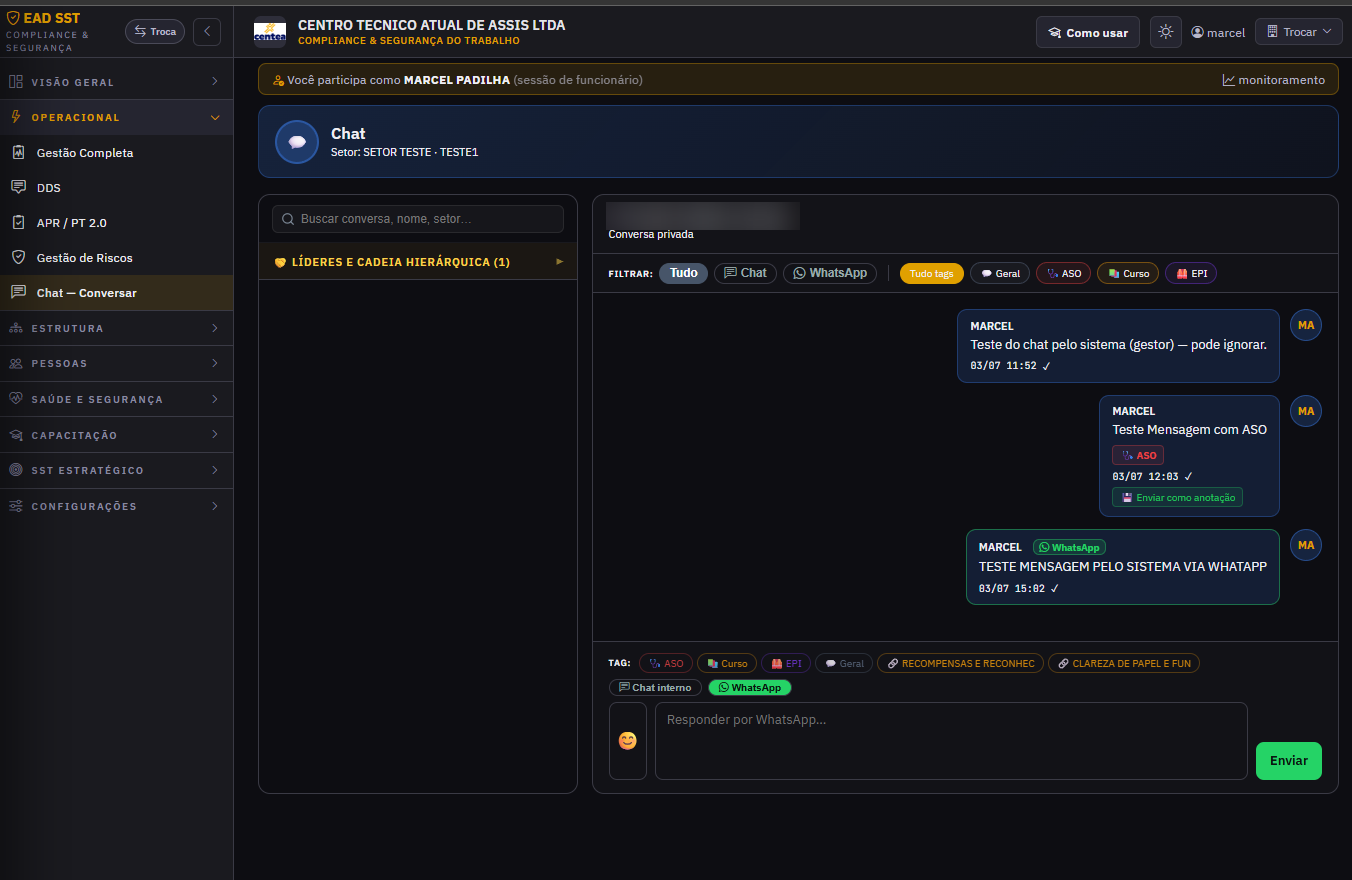
Task: Click the SST Estratégico target icon
Action: pyautogui.click(x=16, y=470)
